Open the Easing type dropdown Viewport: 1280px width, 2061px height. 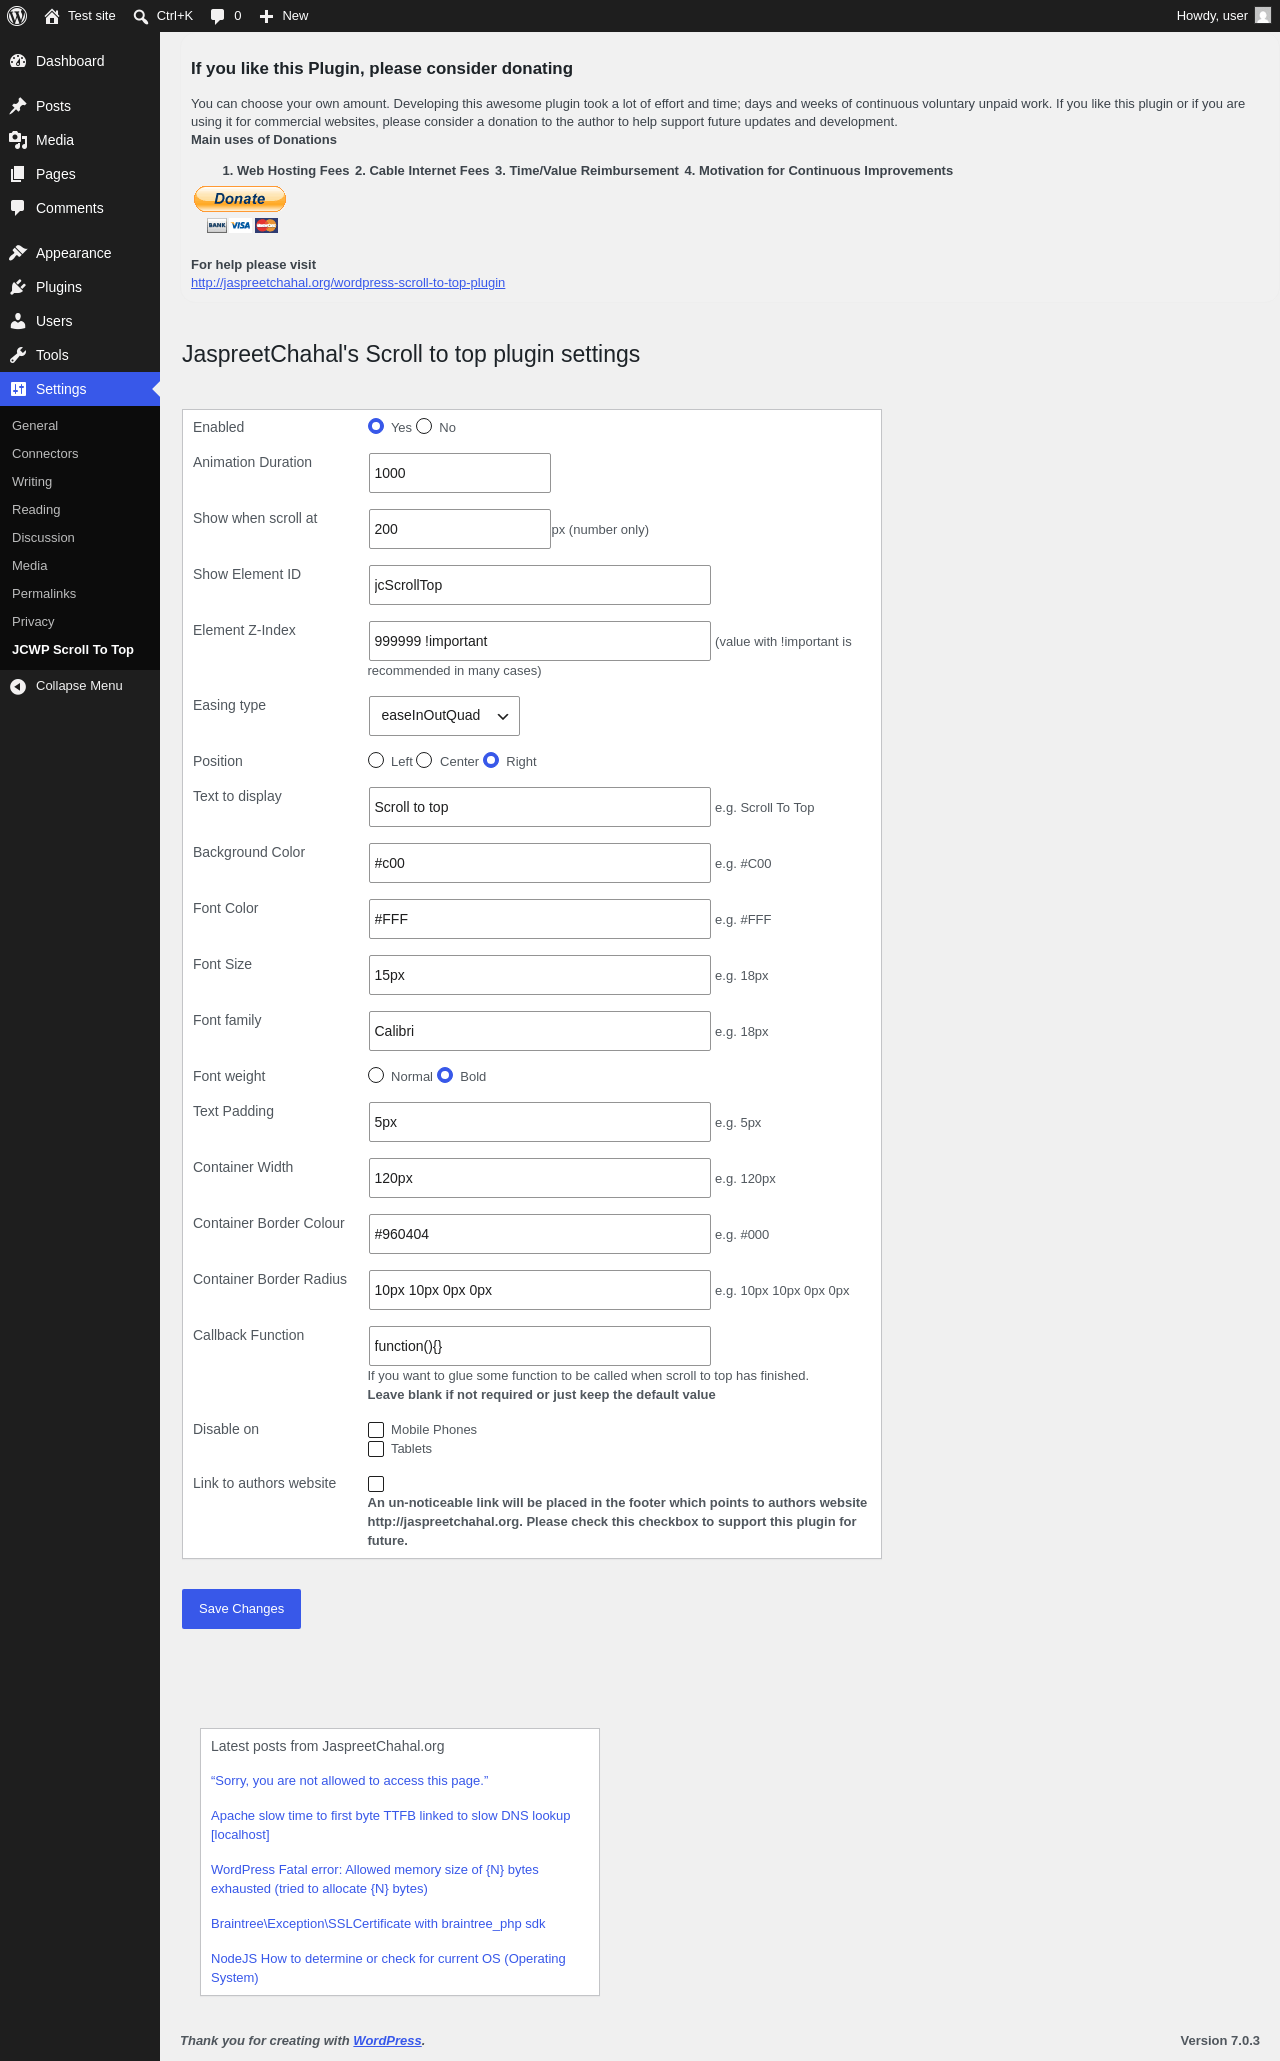click(444, 716)
